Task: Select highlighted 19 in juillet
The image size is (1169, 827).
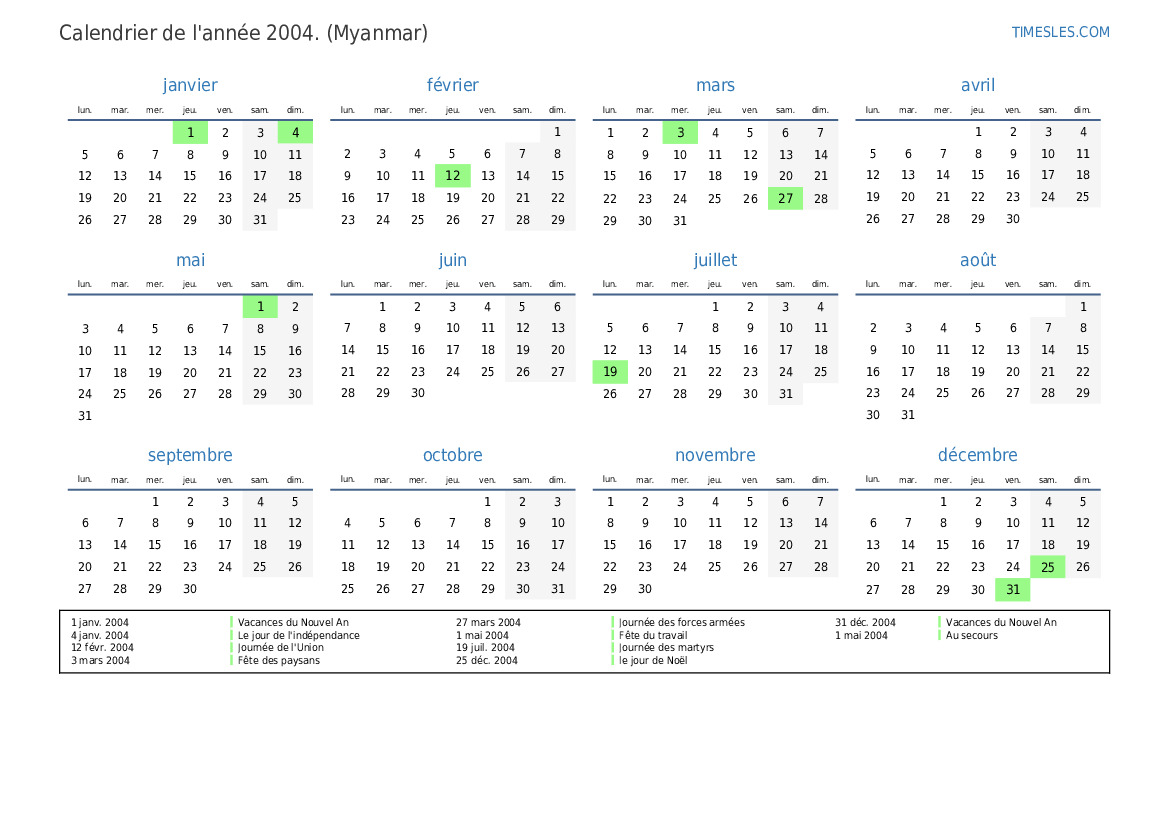Action: [610, 372]
